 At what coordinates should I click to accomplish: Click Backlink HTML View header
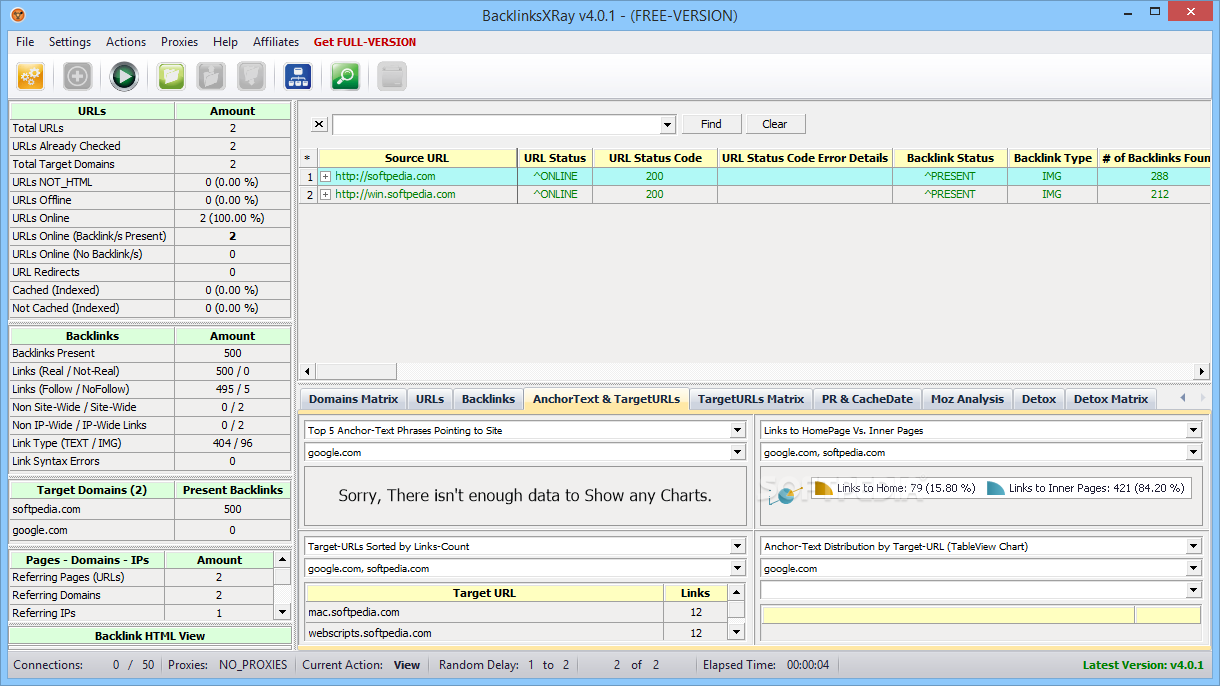coord(150,635)
